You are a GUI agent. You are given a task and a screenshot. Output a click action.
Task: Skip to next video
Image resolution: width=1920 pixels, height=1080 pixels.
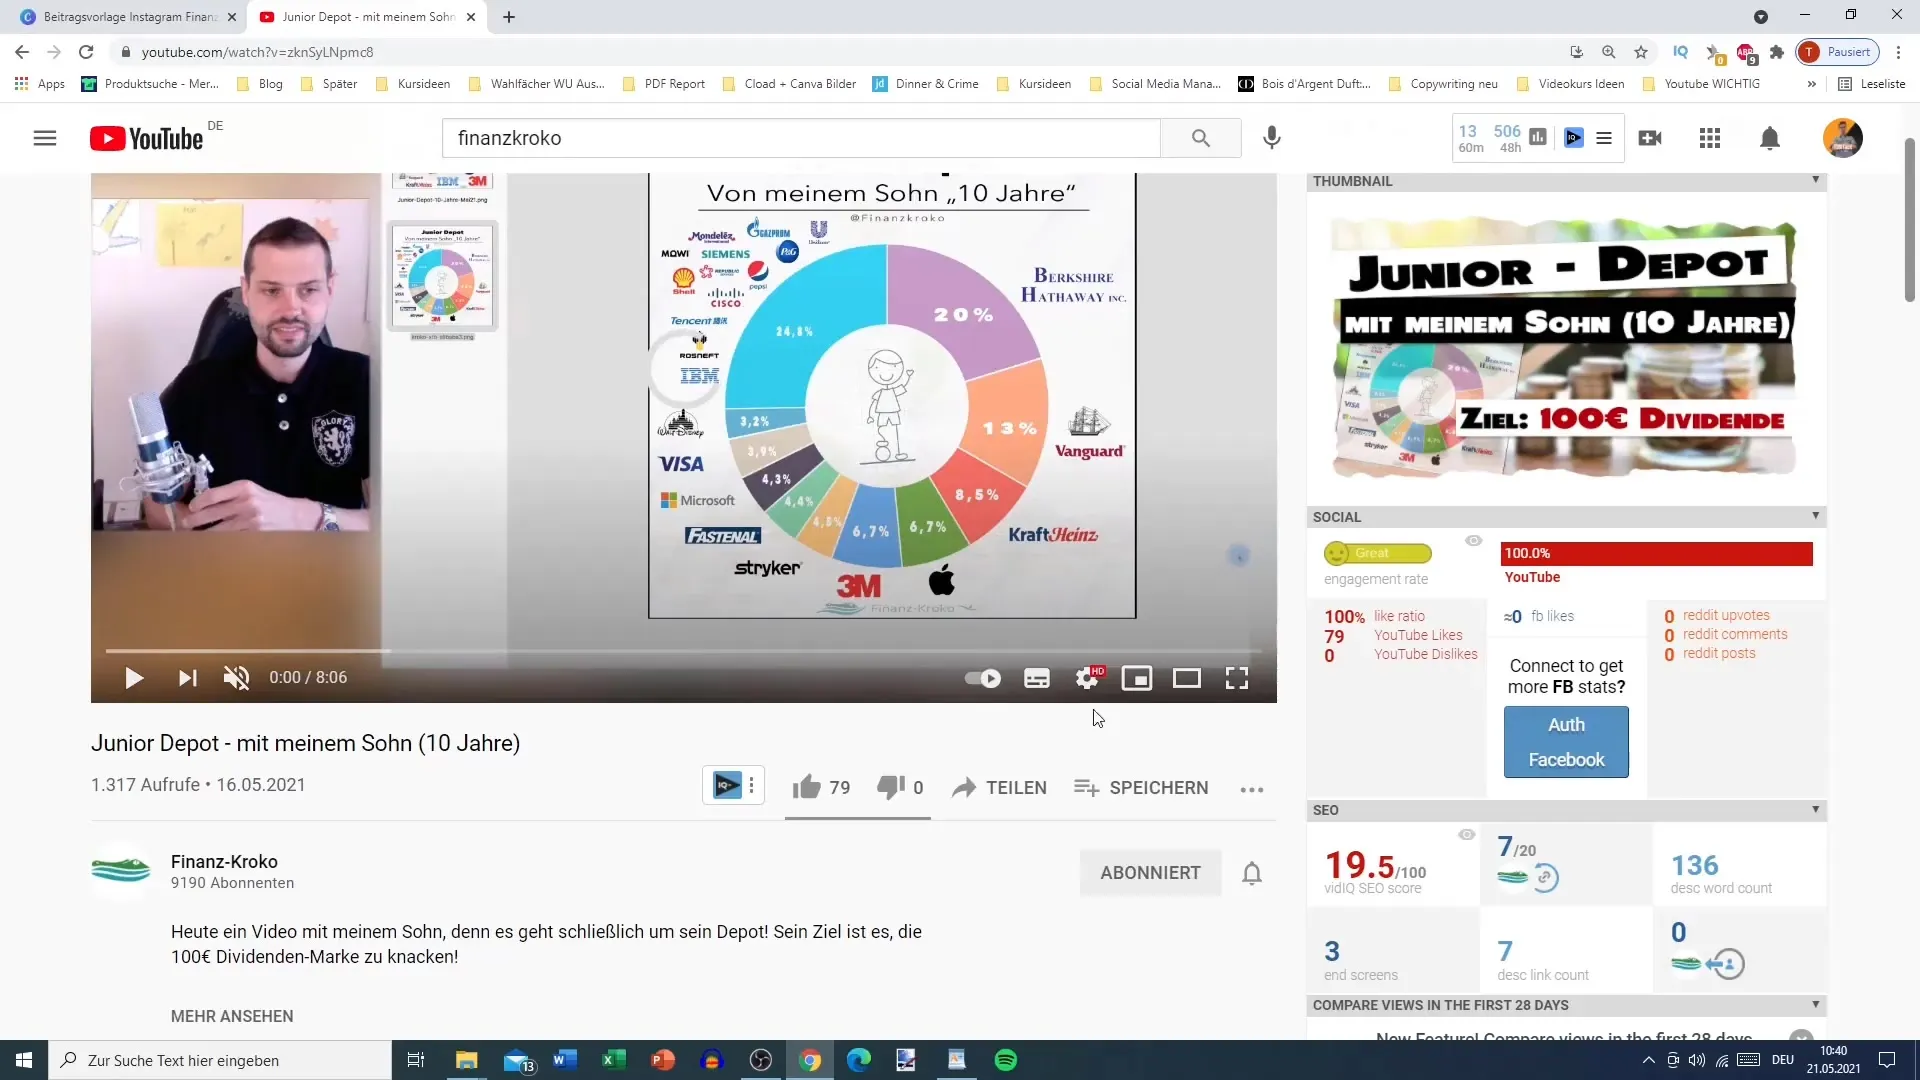tap(187, 678)
